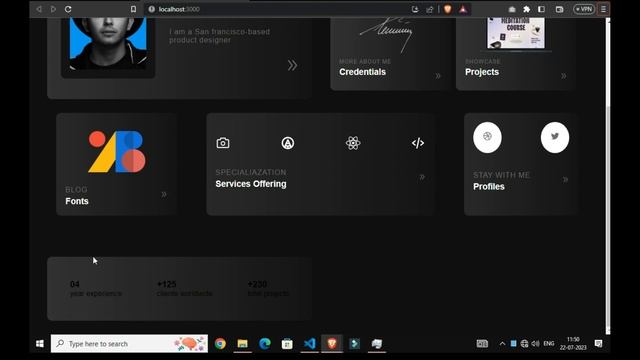Click the camera photography service icon
Image resolution: width=640 pixels, height=360 pixels.
(x=223, y=143)
